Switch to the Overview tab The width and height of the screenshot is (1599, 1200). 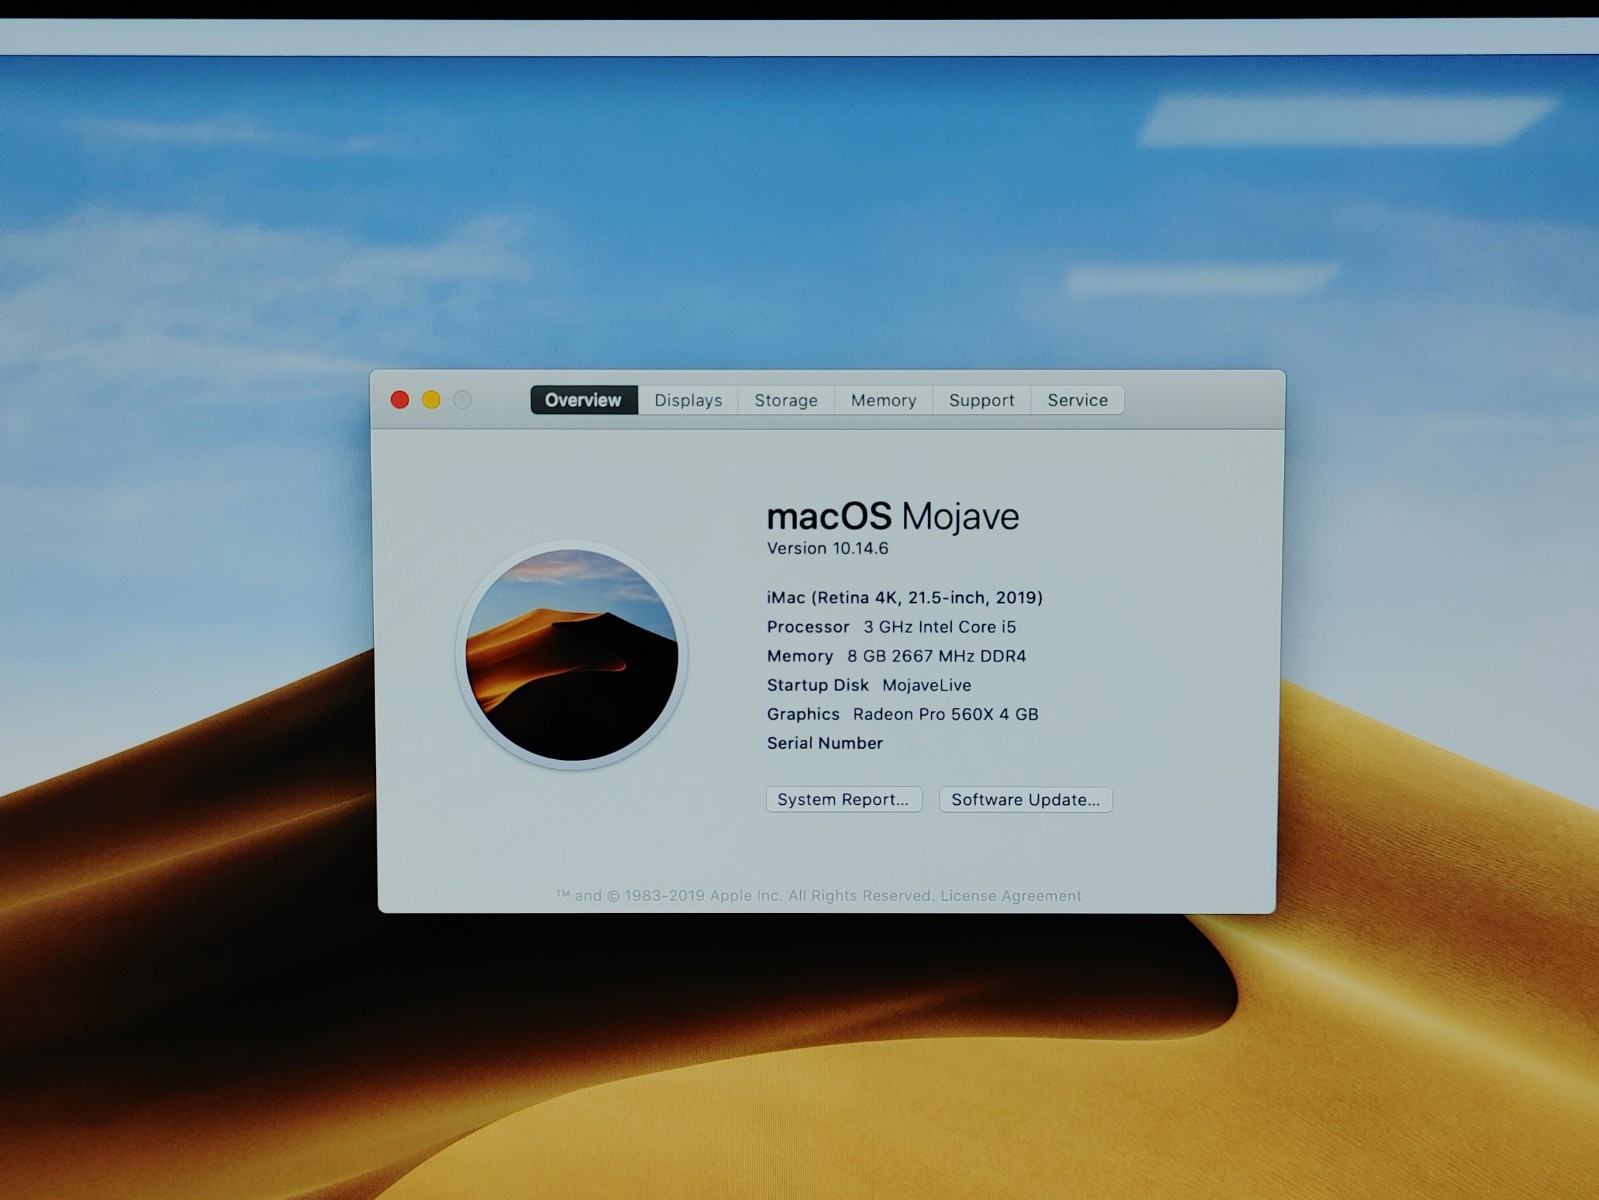pyautogui.click(x=584, y=400)
